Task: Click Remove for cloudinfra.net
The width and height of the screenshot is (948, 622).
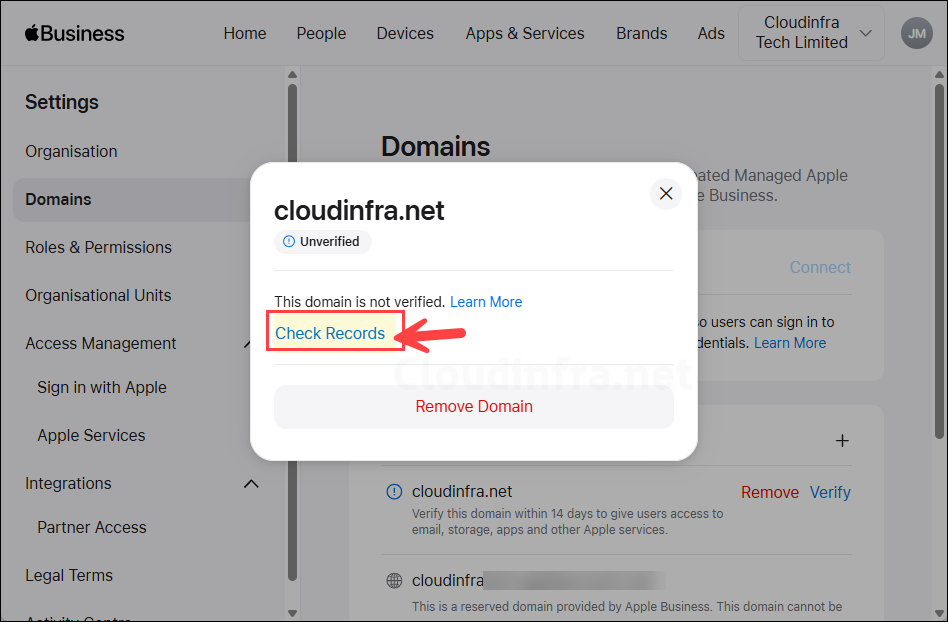Action: (x=770, y=492)
